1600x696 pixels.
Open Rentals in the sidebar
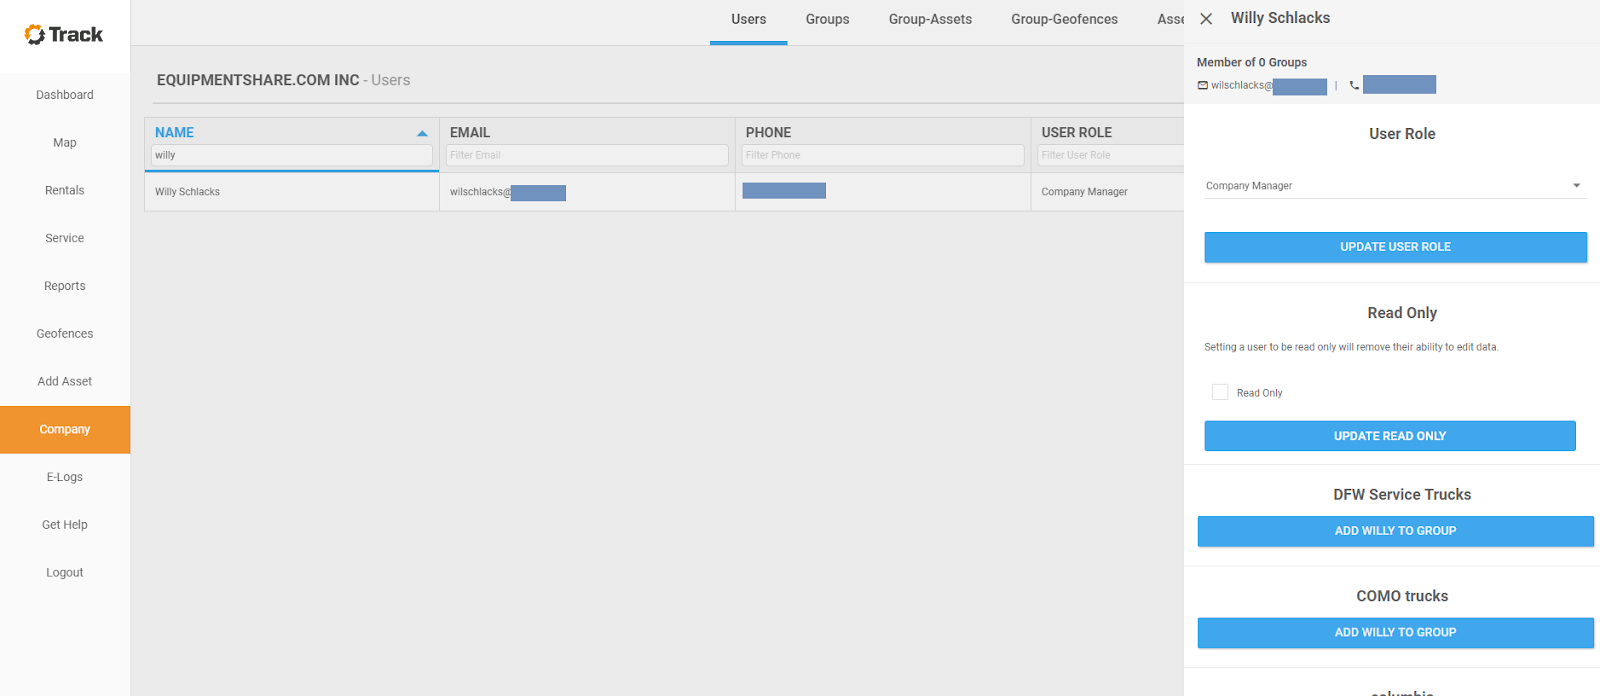click(x=65, y=191)
